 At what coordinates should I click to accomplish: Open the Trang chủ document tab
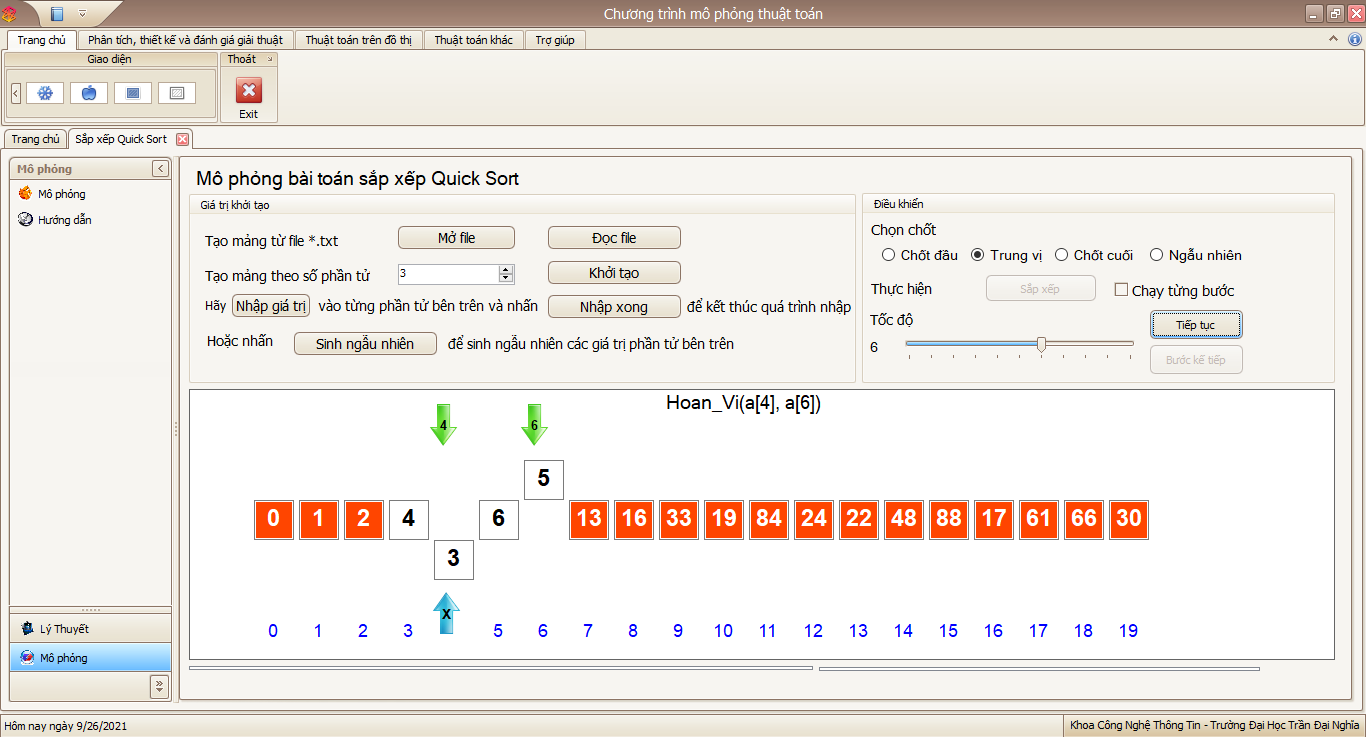tap(34, 139)
